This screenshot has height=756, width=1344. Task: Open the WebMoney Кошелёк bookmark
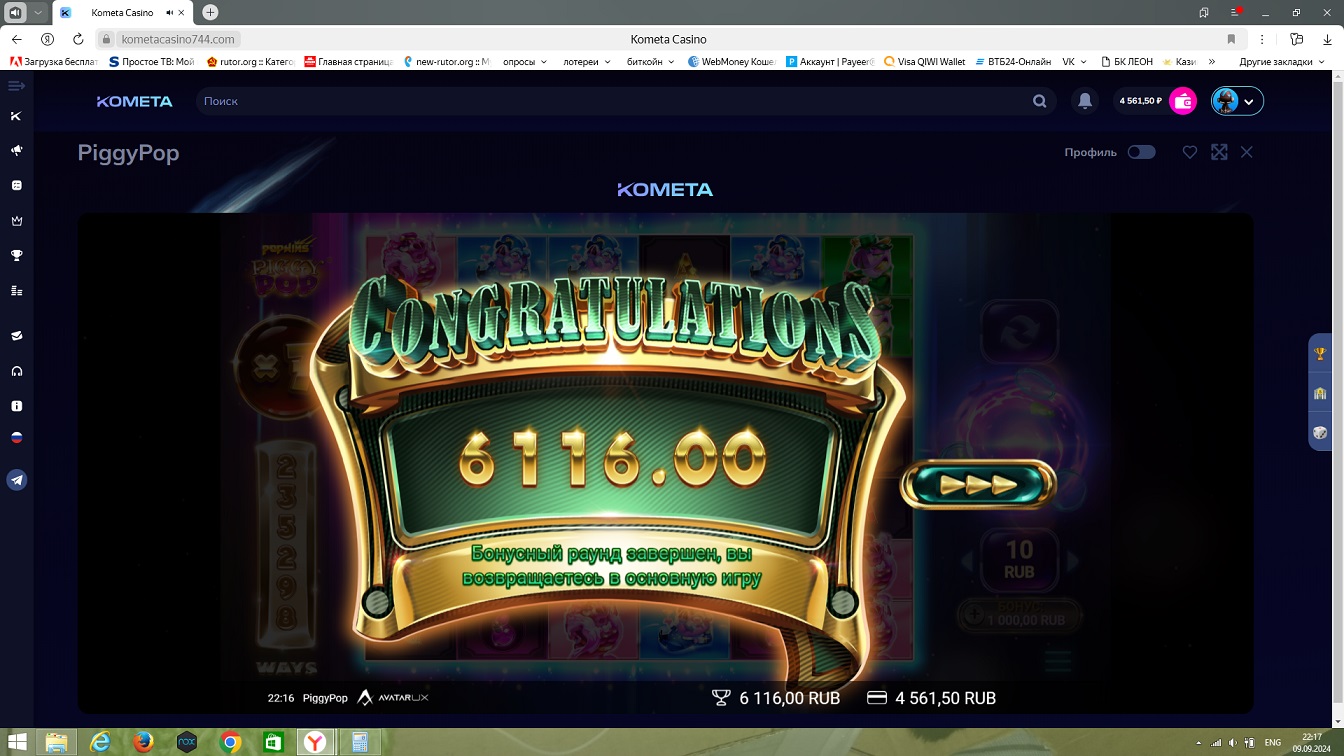732,61
